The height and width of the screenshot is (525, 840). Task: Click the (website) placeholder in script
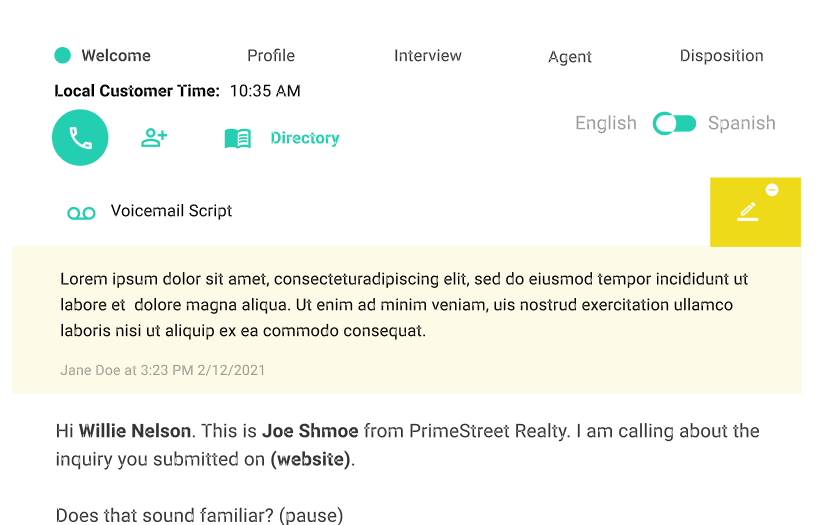point(311,460)
